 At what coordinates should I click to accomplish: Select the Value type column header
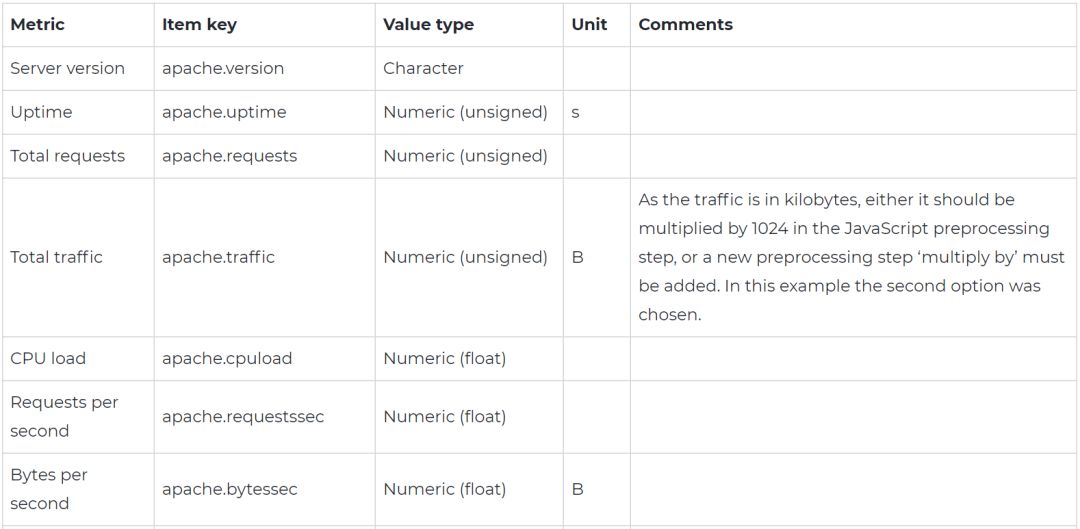pyautogui.click(x=428, y=25)
